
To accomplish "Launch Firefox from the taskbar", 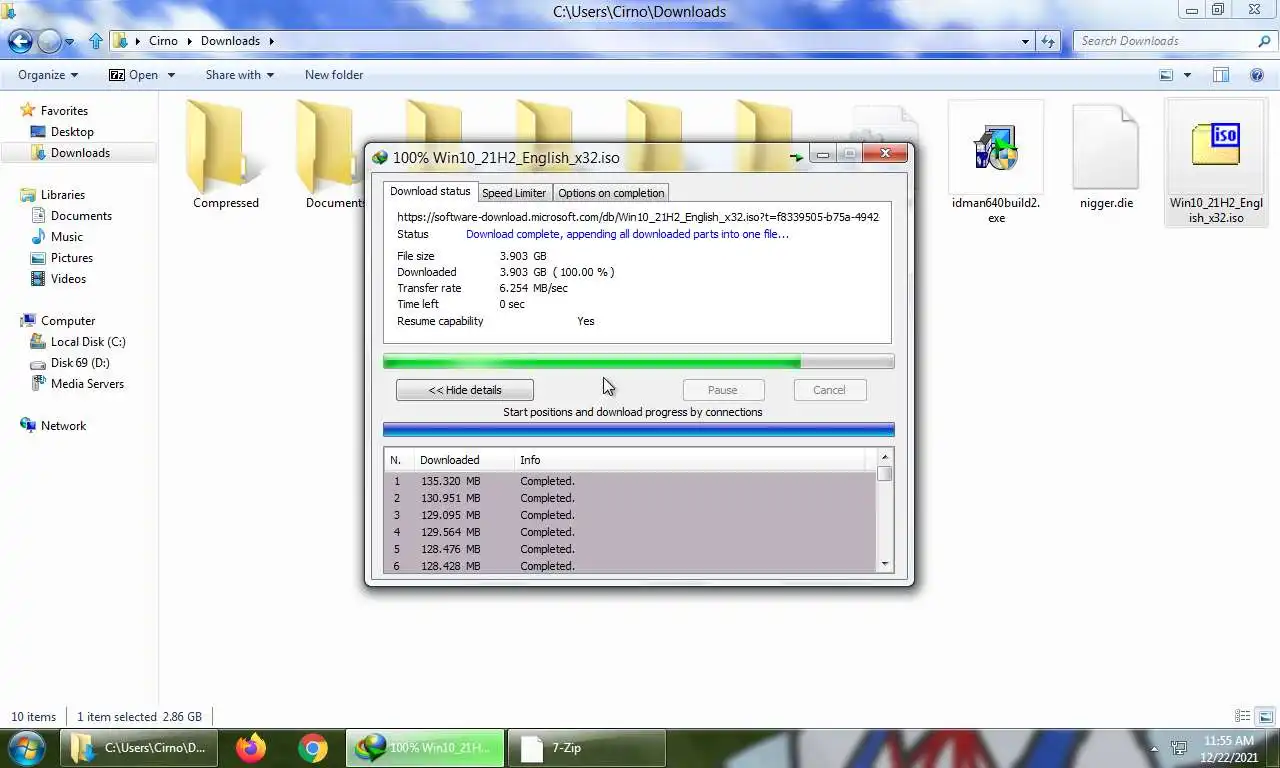I will click(251, 748).
